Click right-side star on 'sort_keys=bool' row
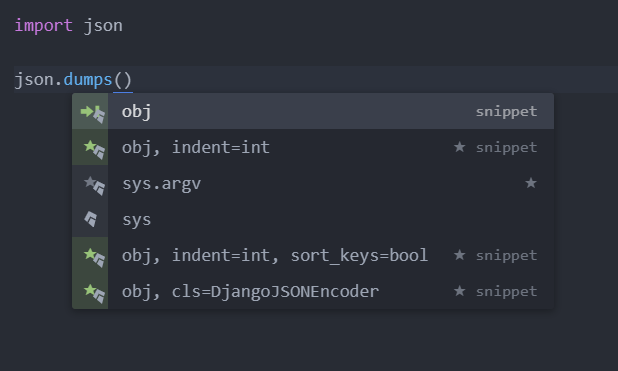The height and width of the screenshot is (371, 618). coord(460,255)
